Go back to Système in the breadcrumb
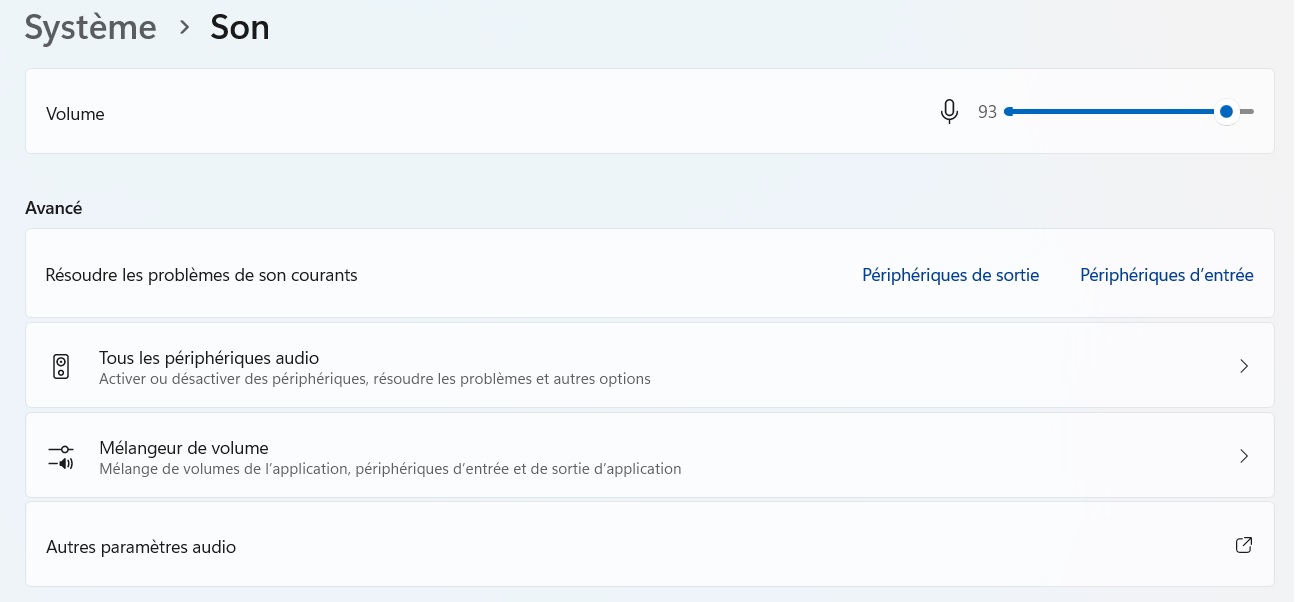 [90, 28]
